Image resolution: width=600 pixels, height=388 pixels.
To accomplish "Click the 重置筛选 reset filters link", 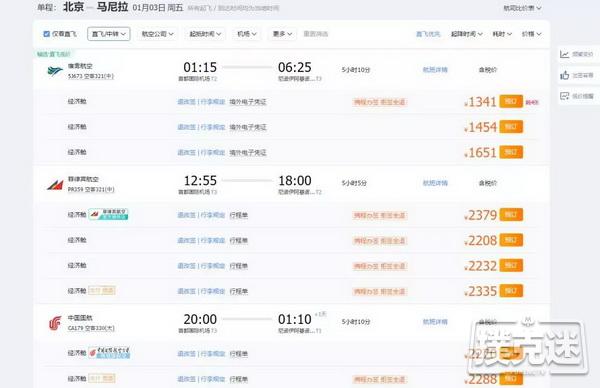I will point(316,34).
